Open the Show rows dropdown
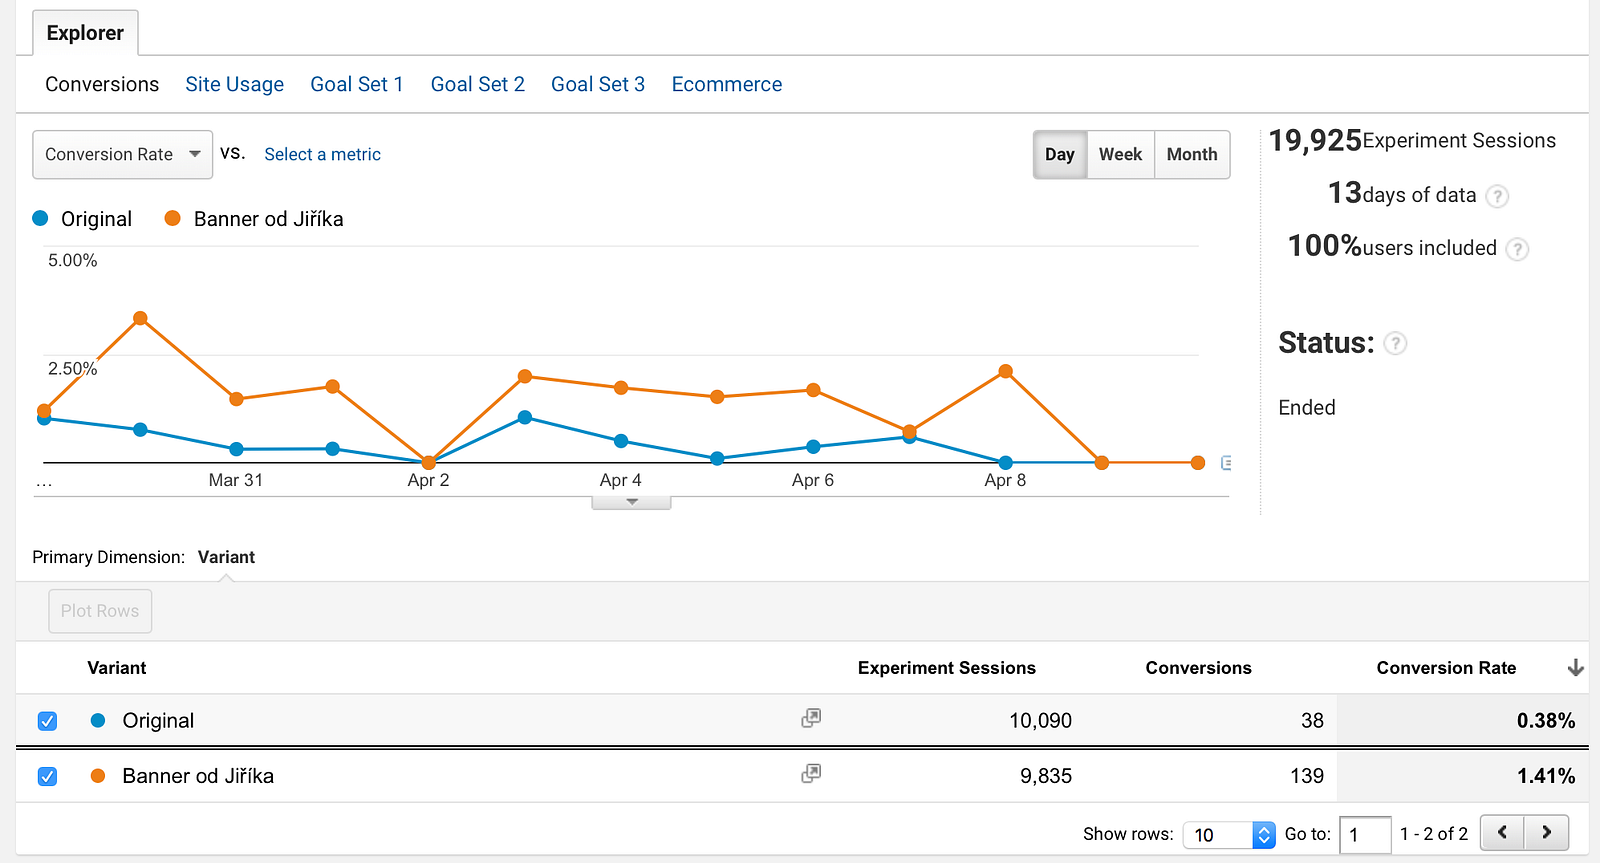1600x863 pixels. 1229,835
